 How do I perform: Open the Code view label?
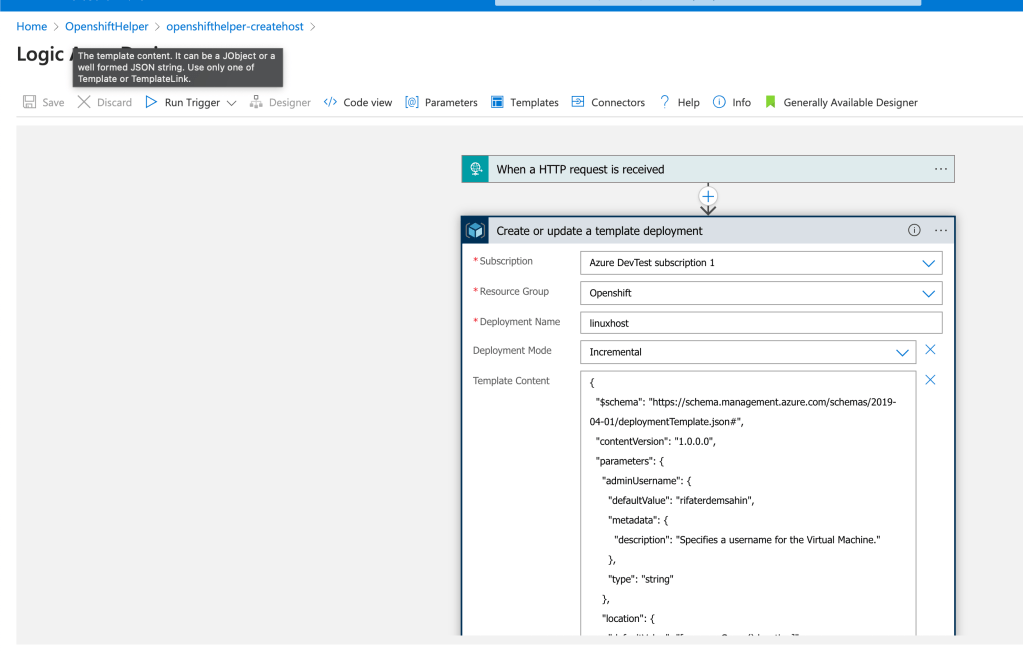(367, 102)
